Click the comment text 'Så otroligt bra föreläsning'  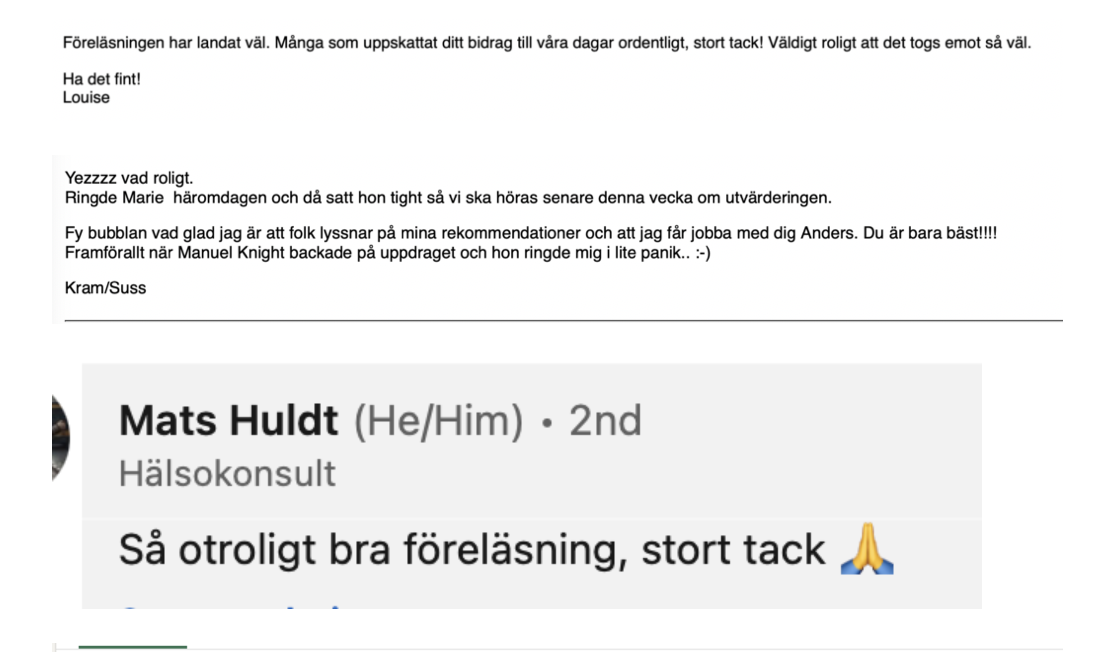click(x=372, y=549)
